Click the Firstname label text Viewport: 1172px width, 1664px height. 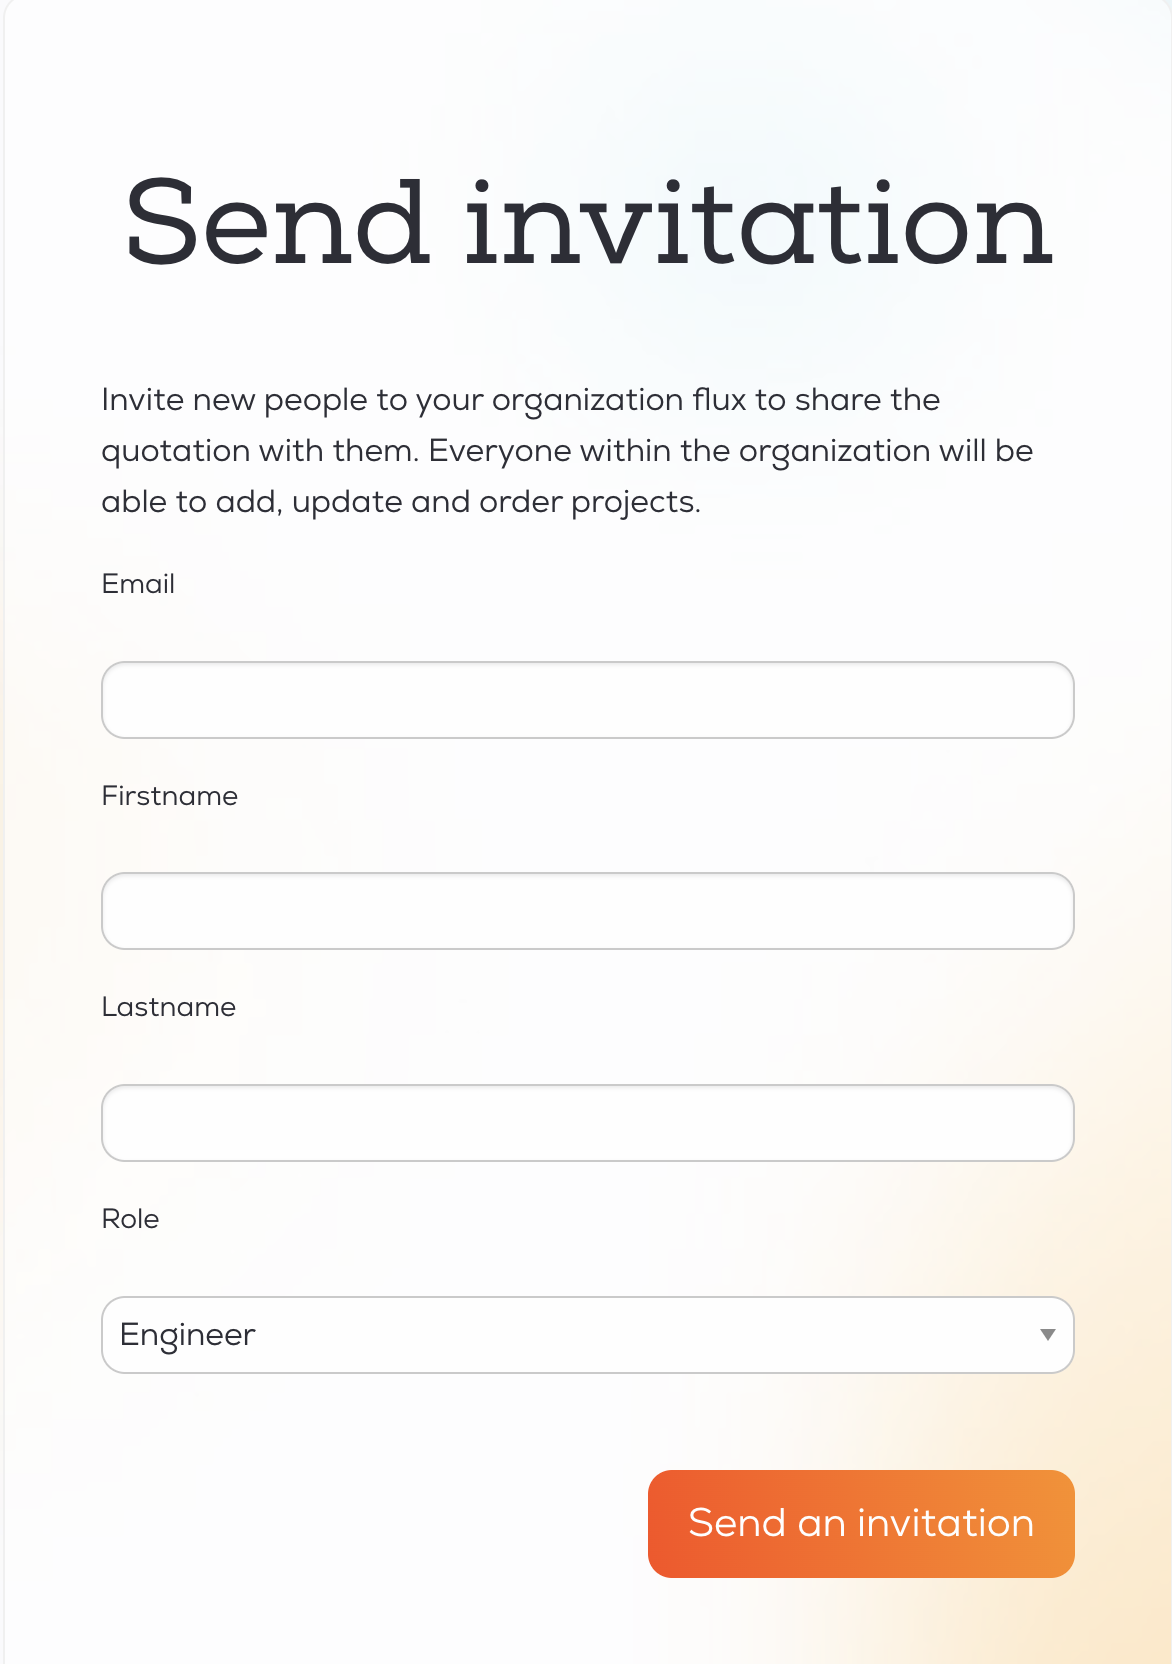170,796
